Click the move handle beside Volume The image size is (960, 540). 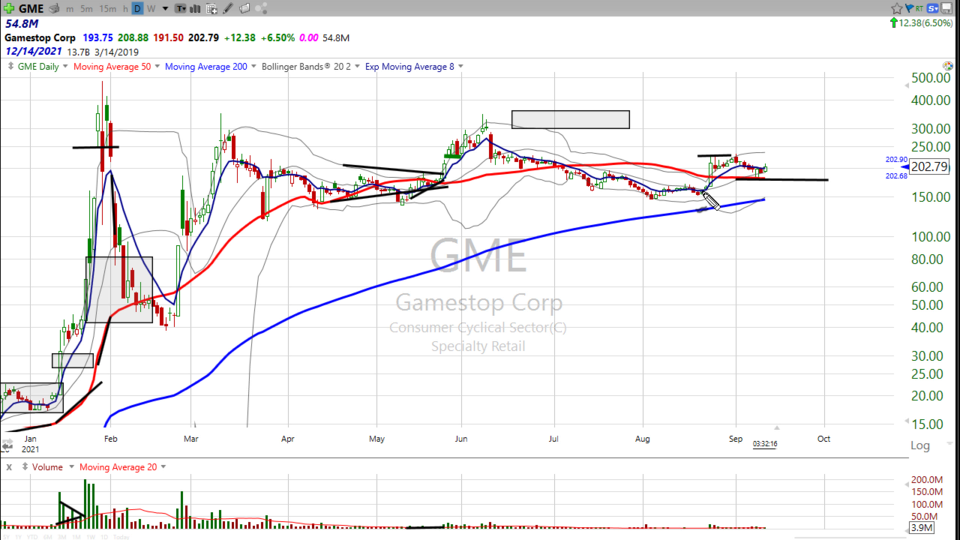[25, 467]
